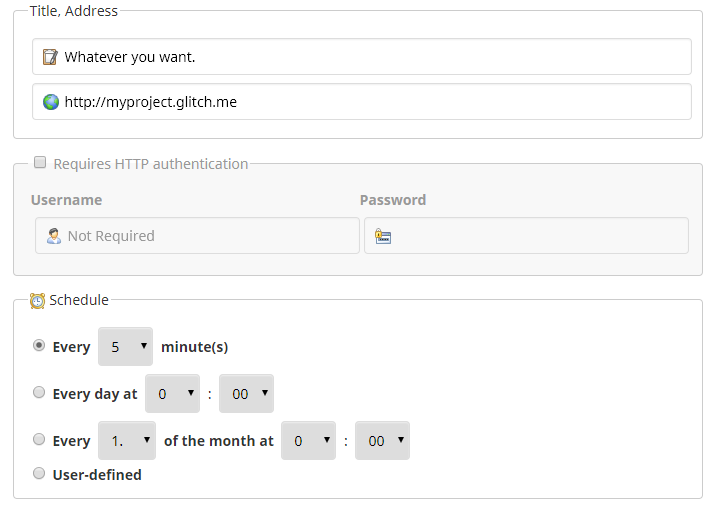Select the Every day at radio option
The image size is (720, 512).
pos(39,393)
